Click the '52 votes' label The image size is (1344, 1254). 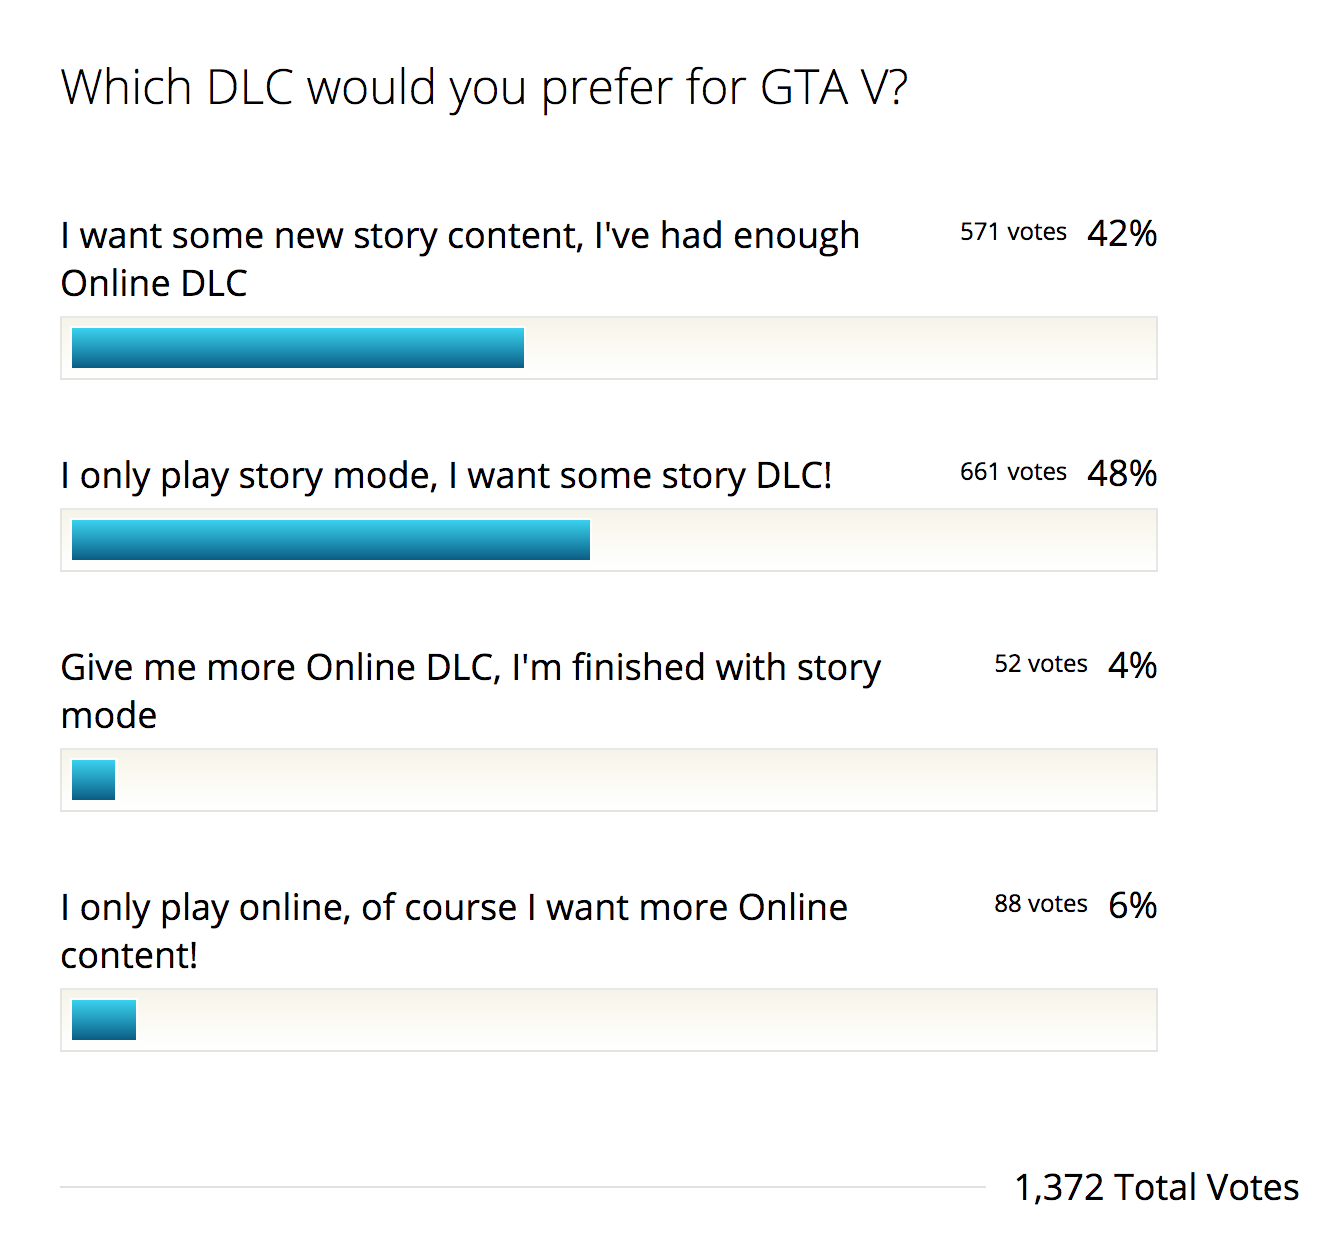1040,664
